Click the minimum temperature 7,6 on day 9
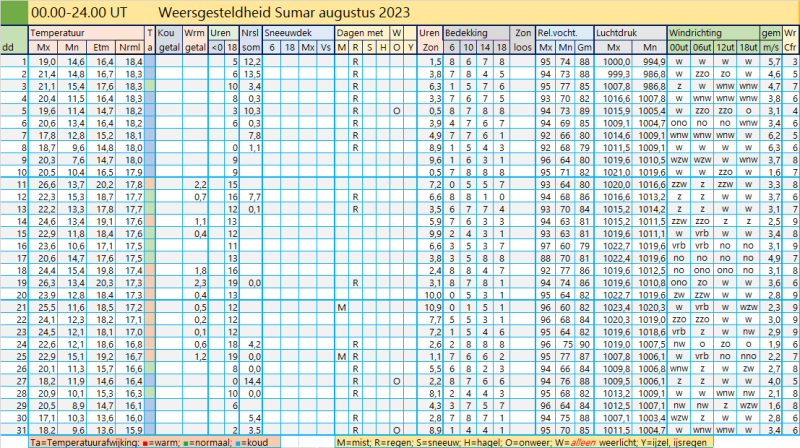800x448 pixels. pyautogui.click(x=75, y=160)
